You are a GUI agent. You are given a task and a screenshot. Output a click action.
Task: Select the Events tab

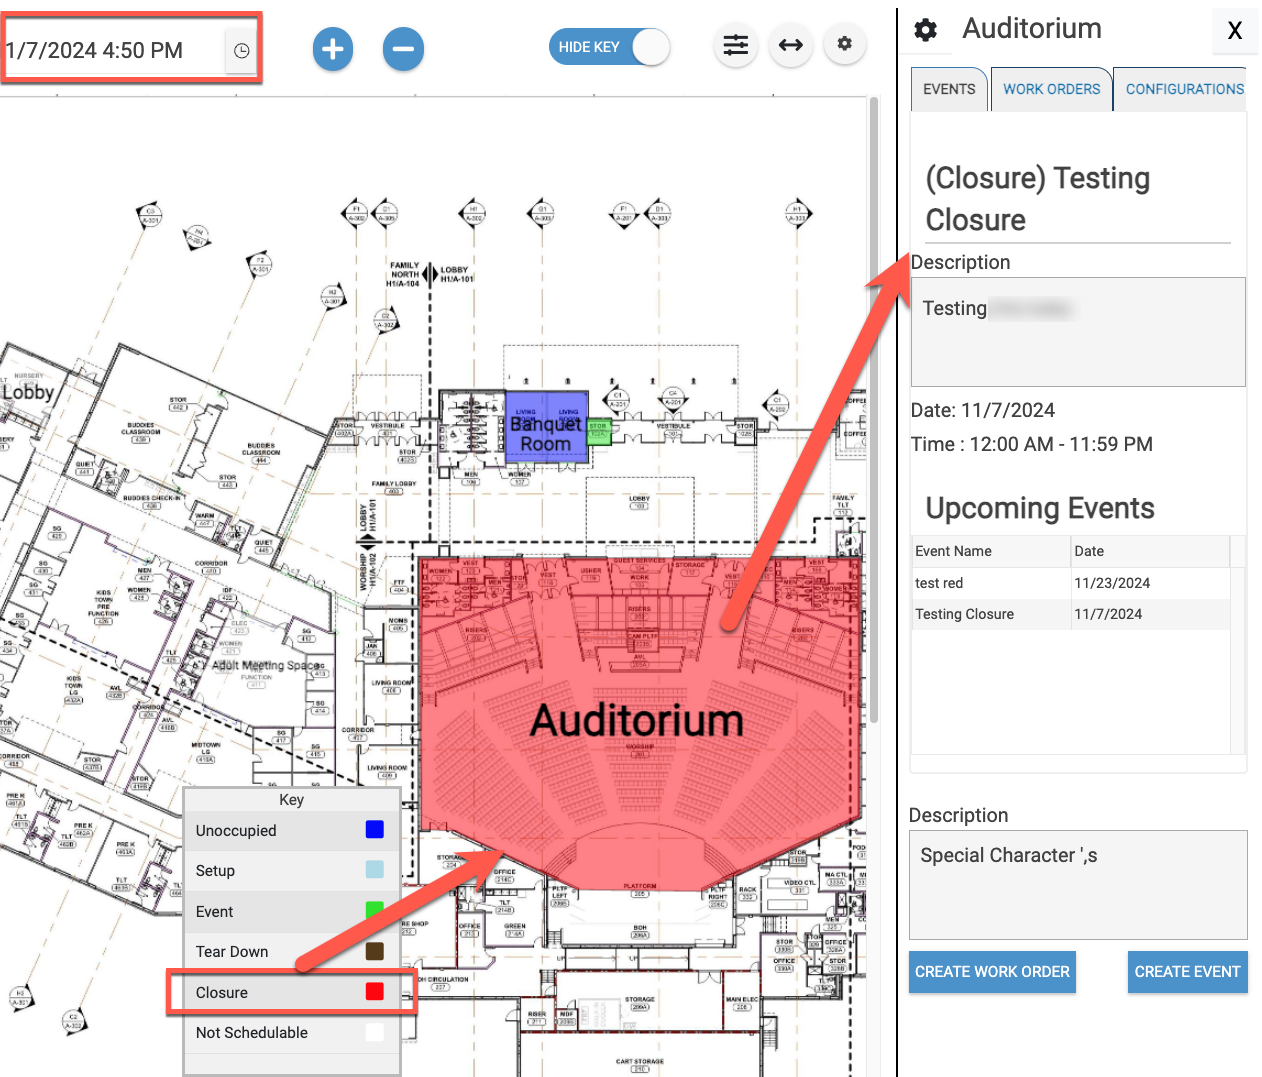(x=949, y=89)
